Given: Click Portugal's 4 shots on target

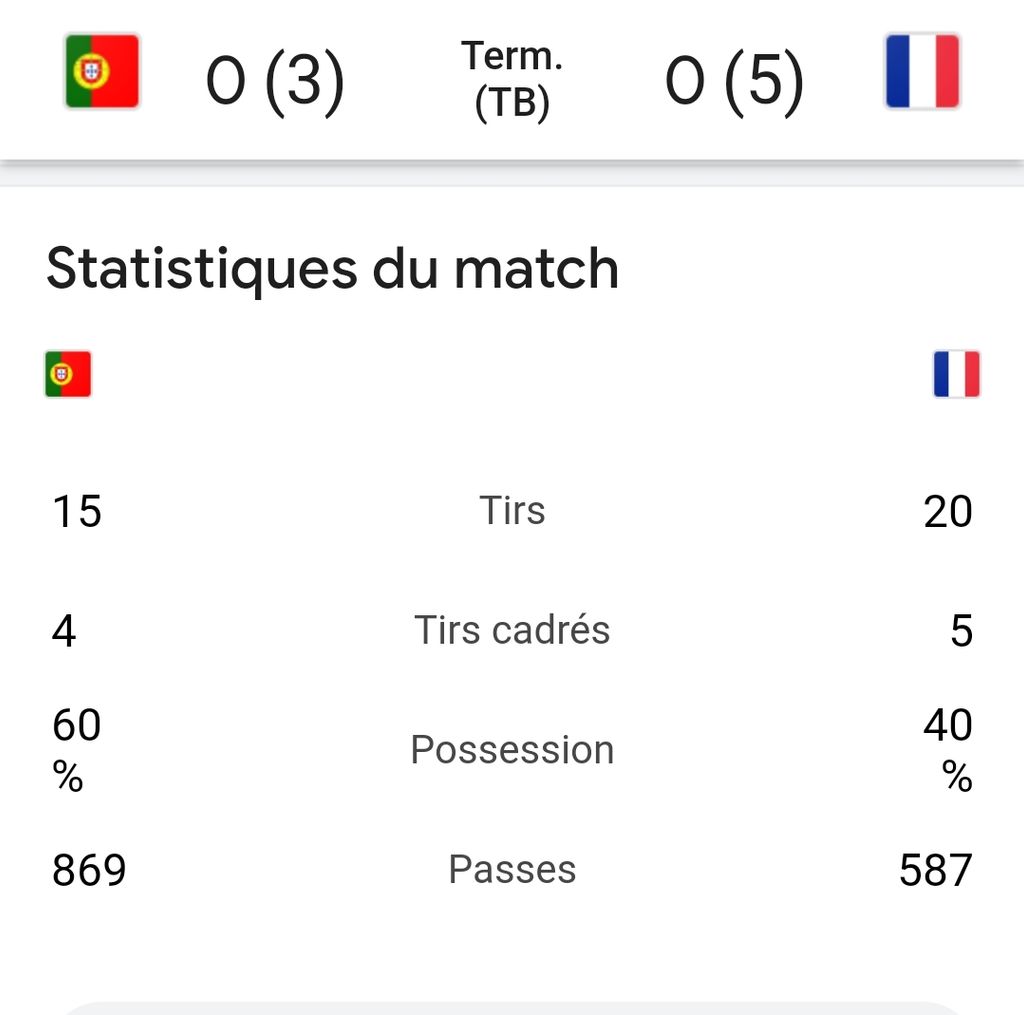Looking at the screenshot, I should (x=64, y=631).
